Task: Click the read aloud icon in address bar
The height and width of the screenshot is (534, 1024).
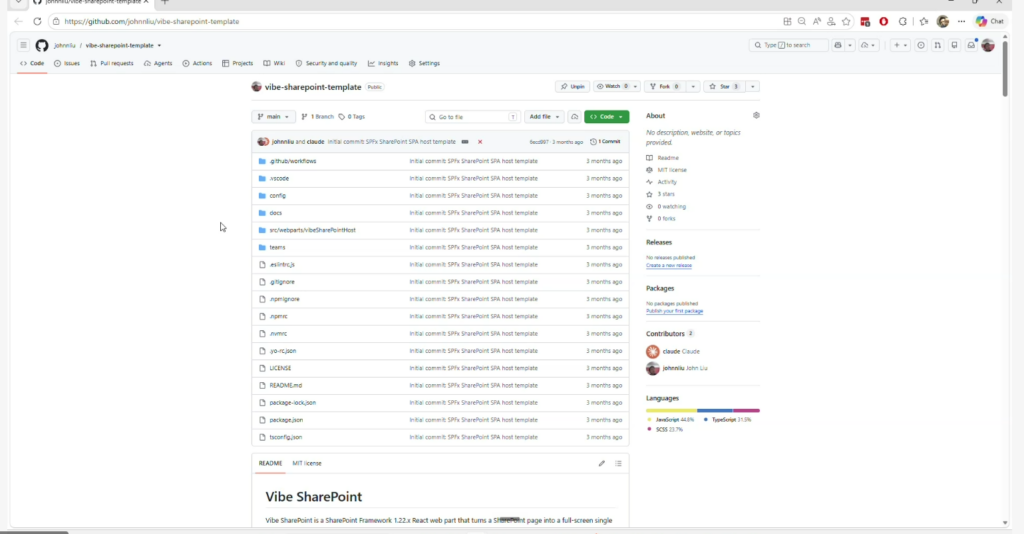Action: [x=816, y=22]
